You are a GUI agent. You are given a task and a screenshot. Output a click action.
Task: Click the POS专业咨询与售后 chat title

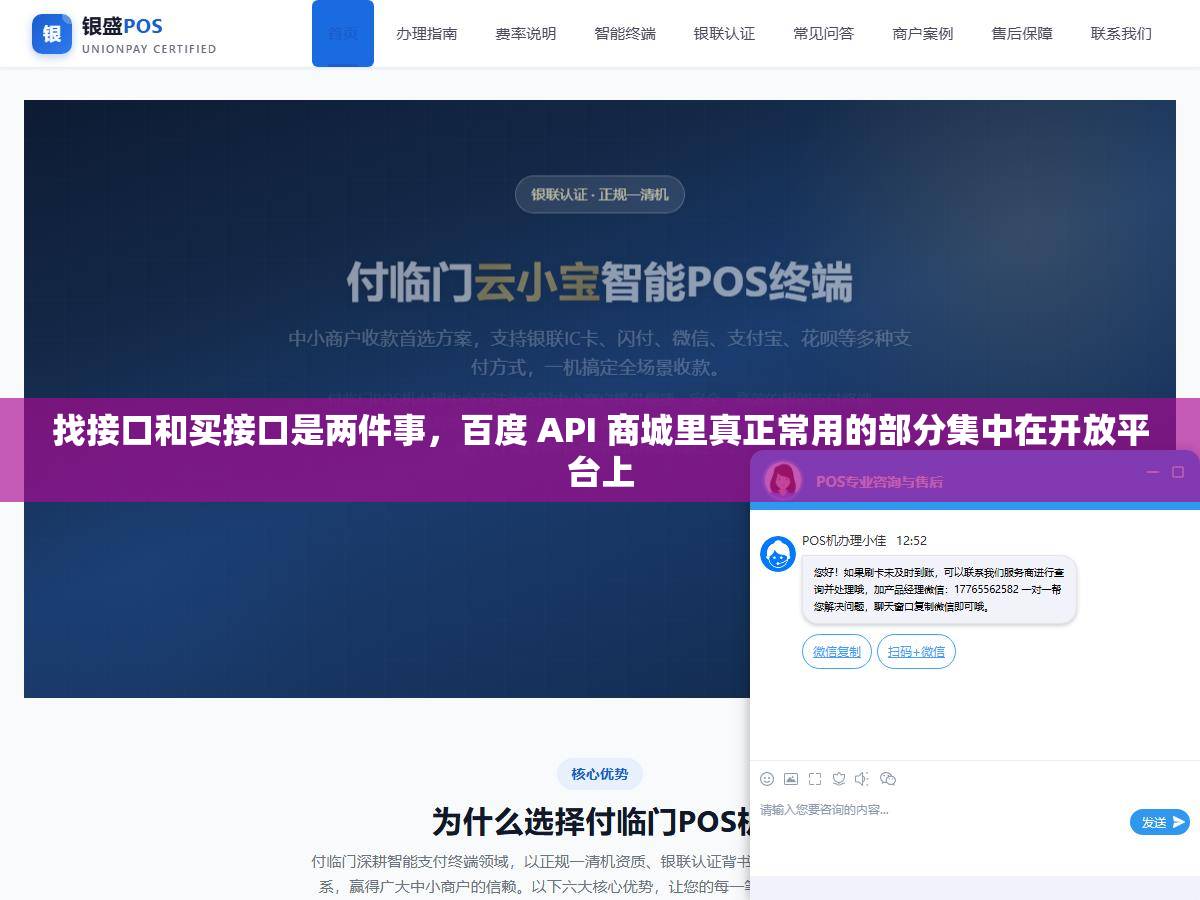click(x=879, y=481)
